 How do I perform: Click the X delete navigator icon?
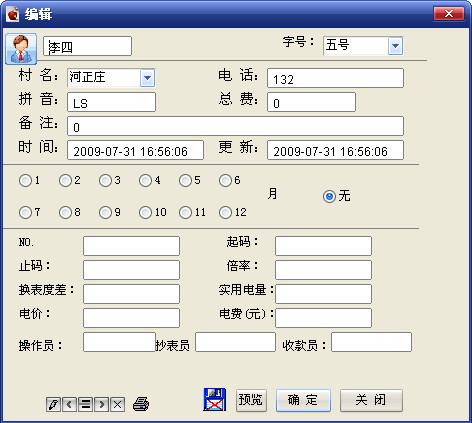(117, 404)
